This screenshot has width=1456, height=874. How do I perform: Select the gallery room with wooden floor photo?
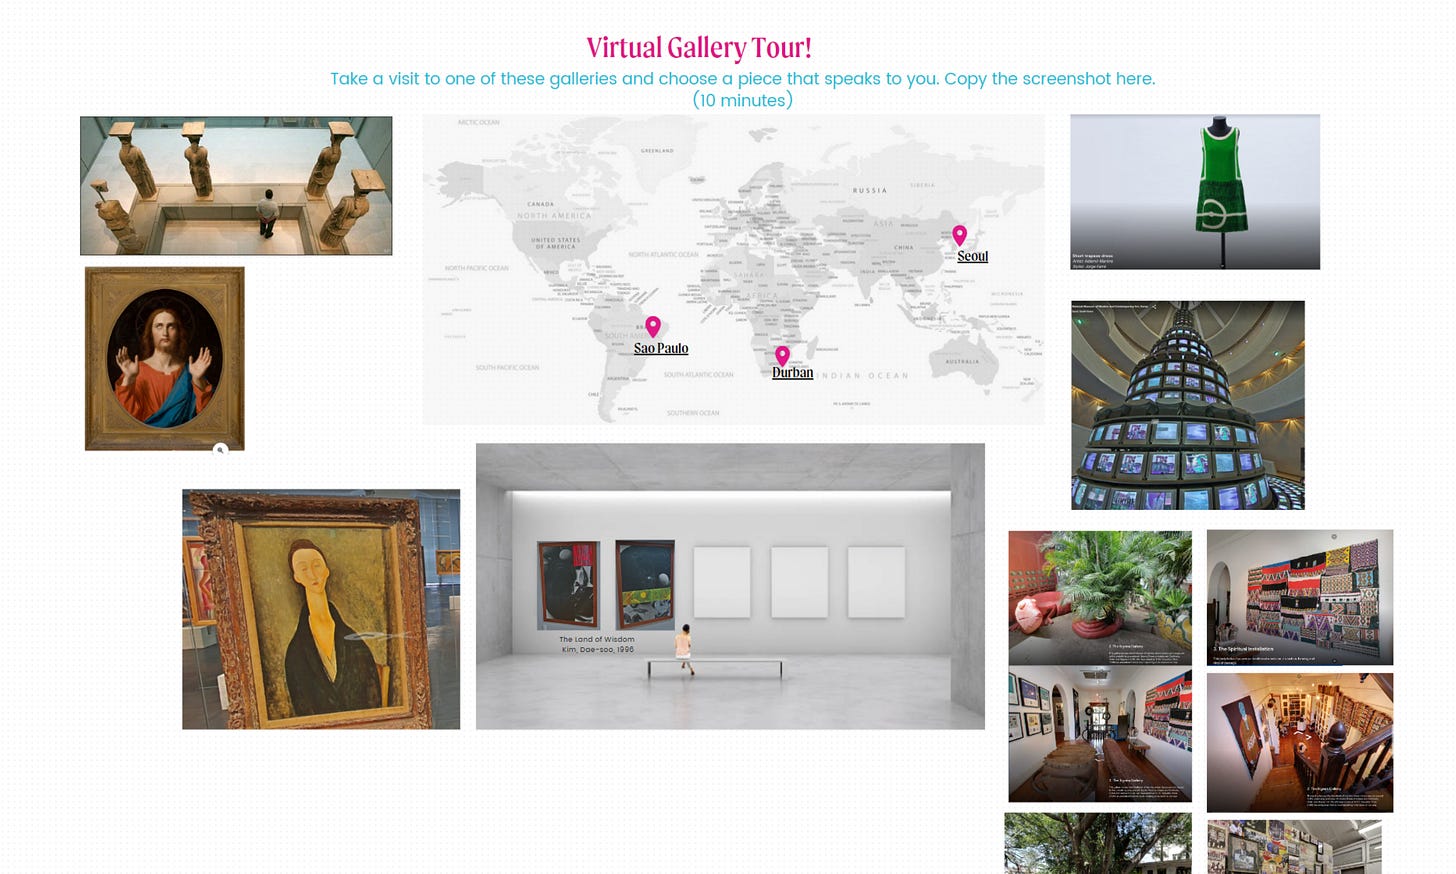click(1100, 735)
